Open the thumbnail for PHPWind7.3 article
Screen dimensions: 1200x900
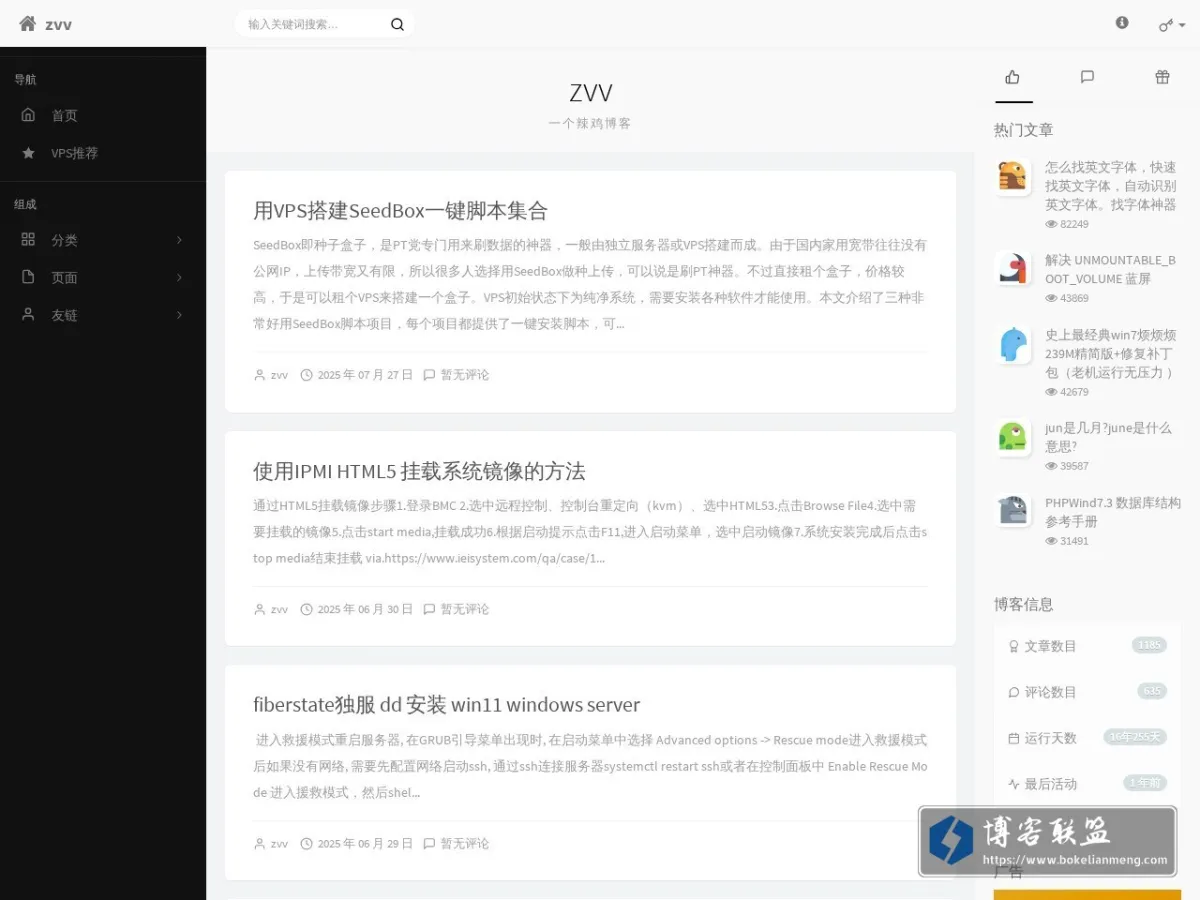(x=1013, y=512)
